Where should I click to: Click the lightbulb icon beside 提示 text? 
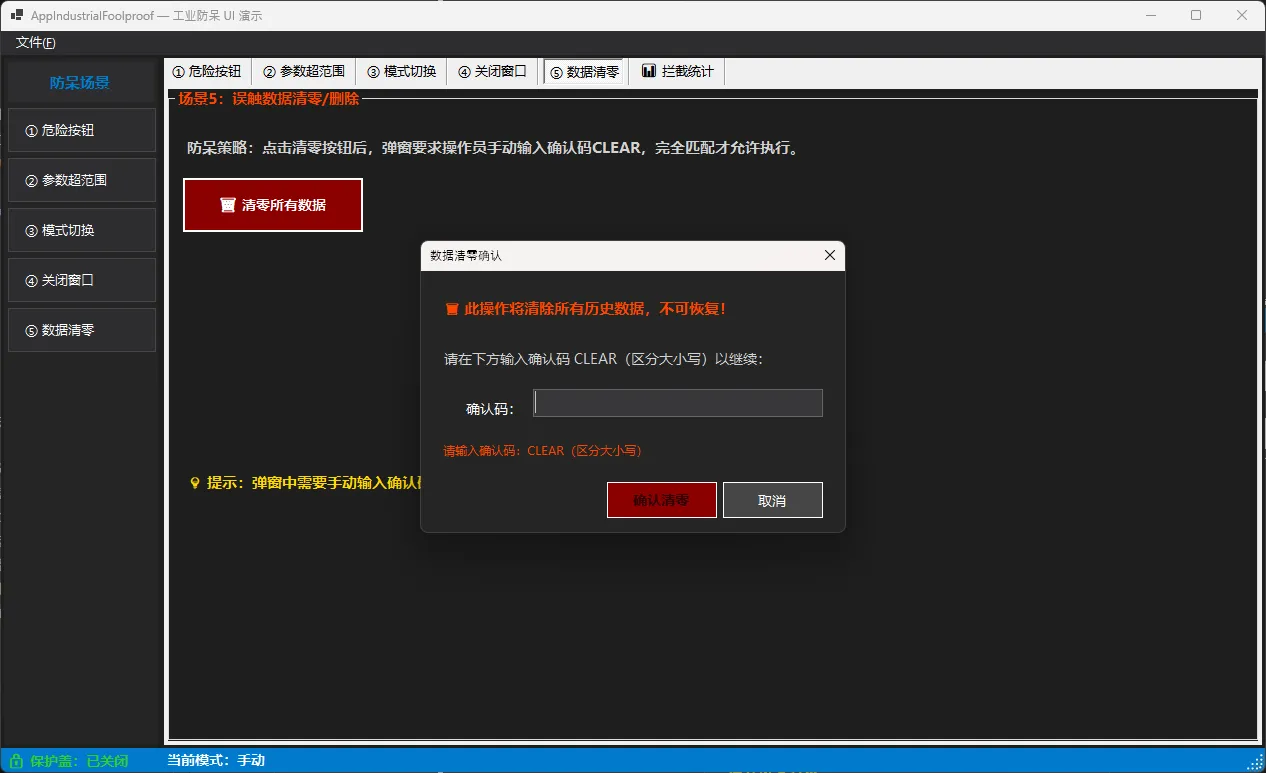coord(195,483)
